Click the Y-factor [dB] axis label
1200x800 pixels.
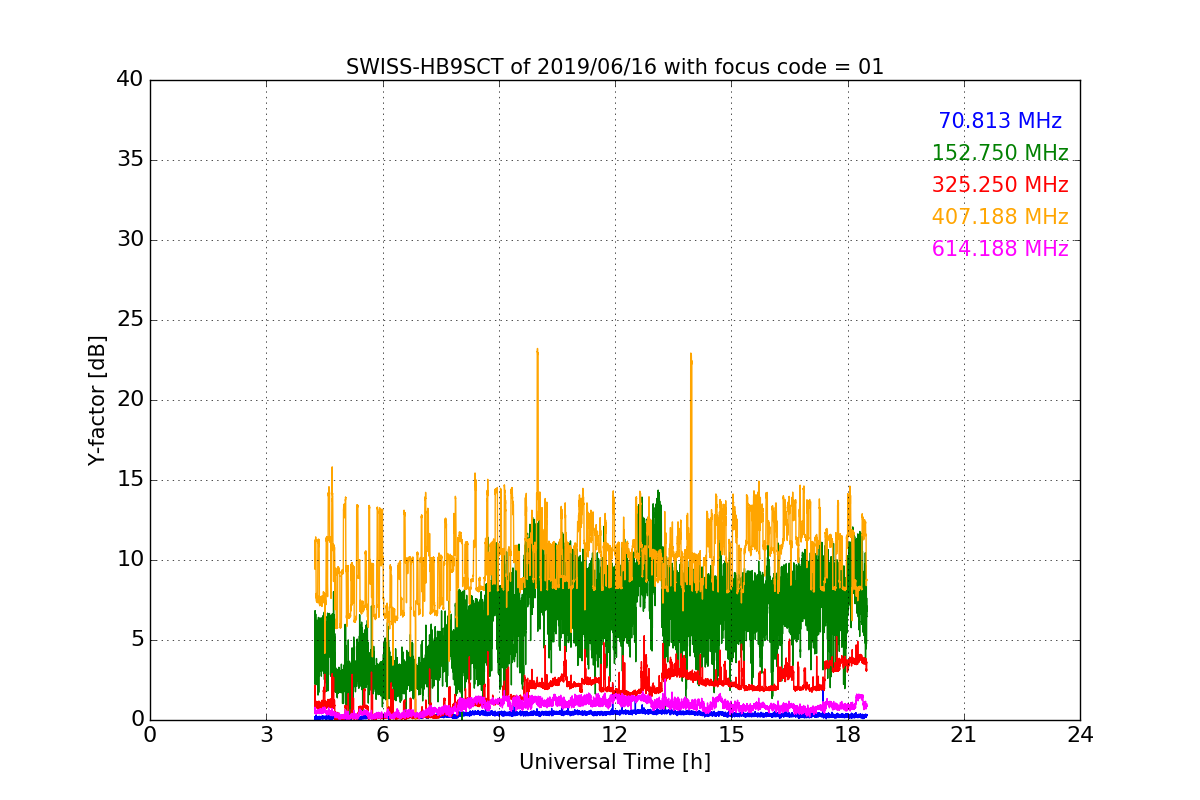pyautogui.click(x=97, y=400)
